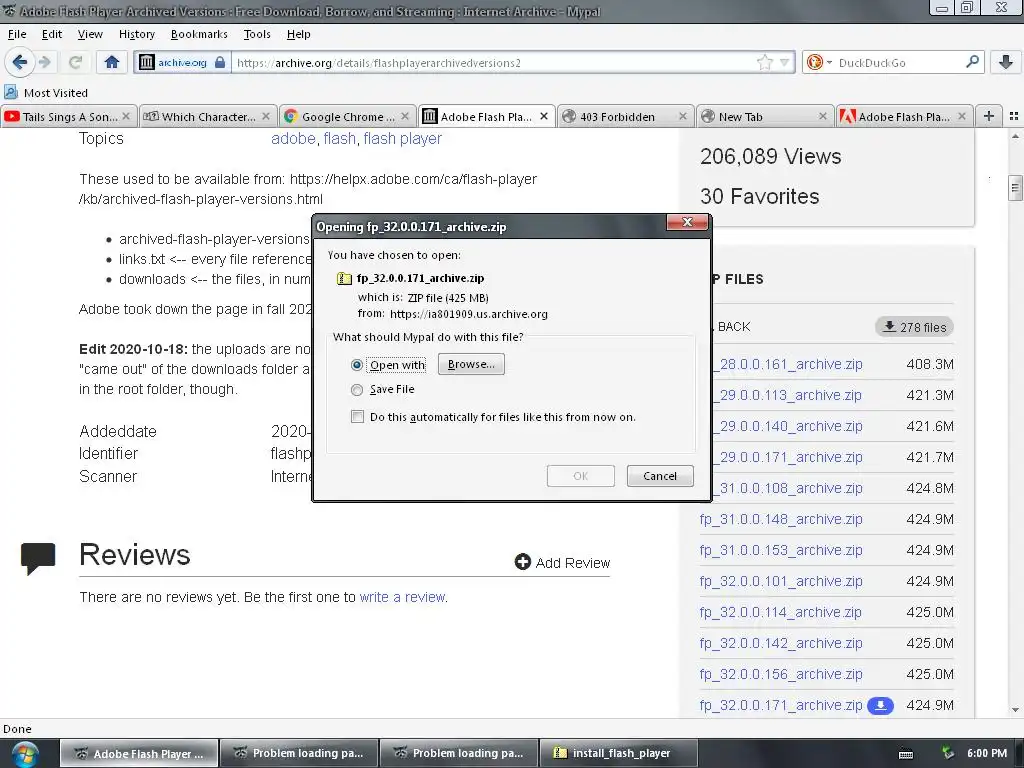
Task: Close the Which Character tab
Action: [266, 116]
